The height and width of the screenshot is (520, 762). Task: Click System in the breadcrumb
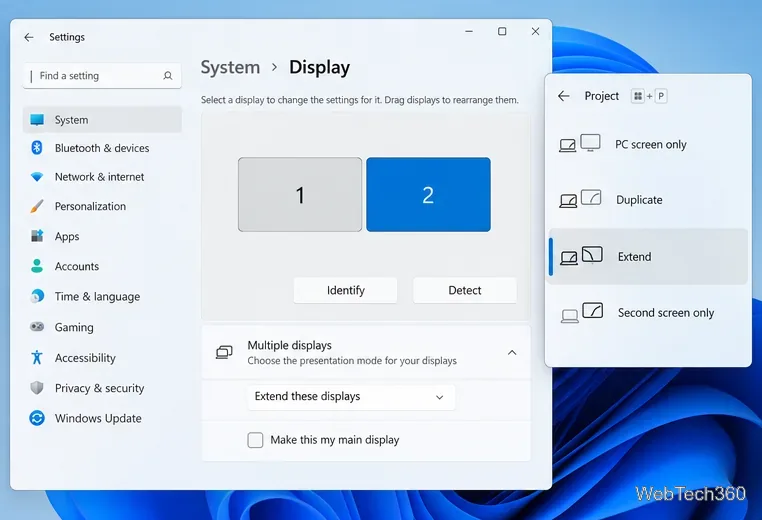tap(230, 67)
